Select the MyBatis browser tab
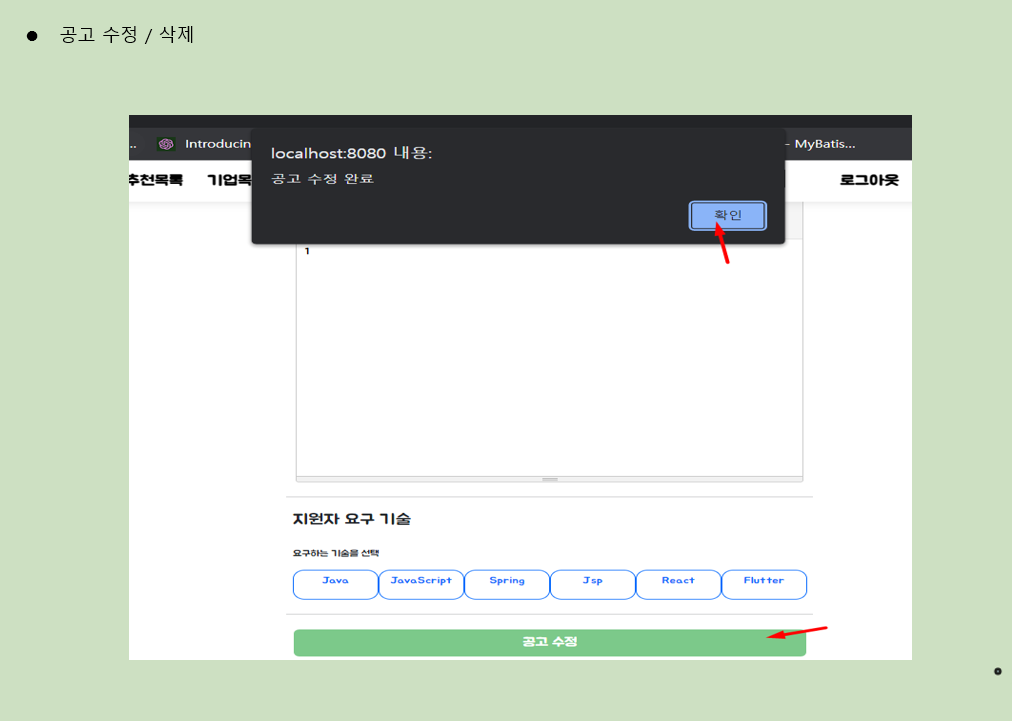Screen dimensions: 1012x721 pyautogui.click(x=823, y=143)
